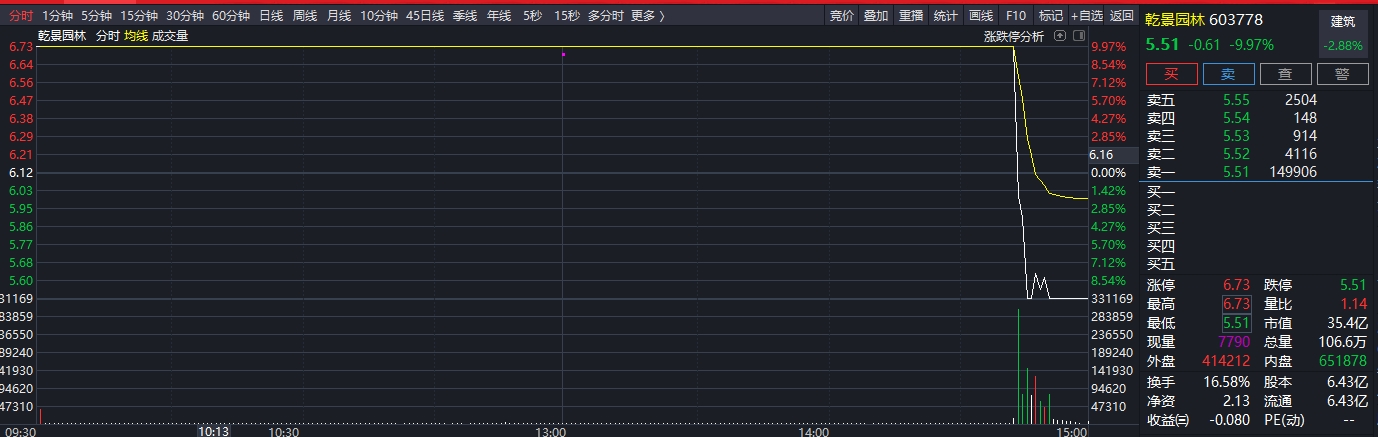Image resolution: width=1378 pixels, height=437 pixels.
Task: Click the 总量 value 106.6万
Action: (x=1343, y=342)
